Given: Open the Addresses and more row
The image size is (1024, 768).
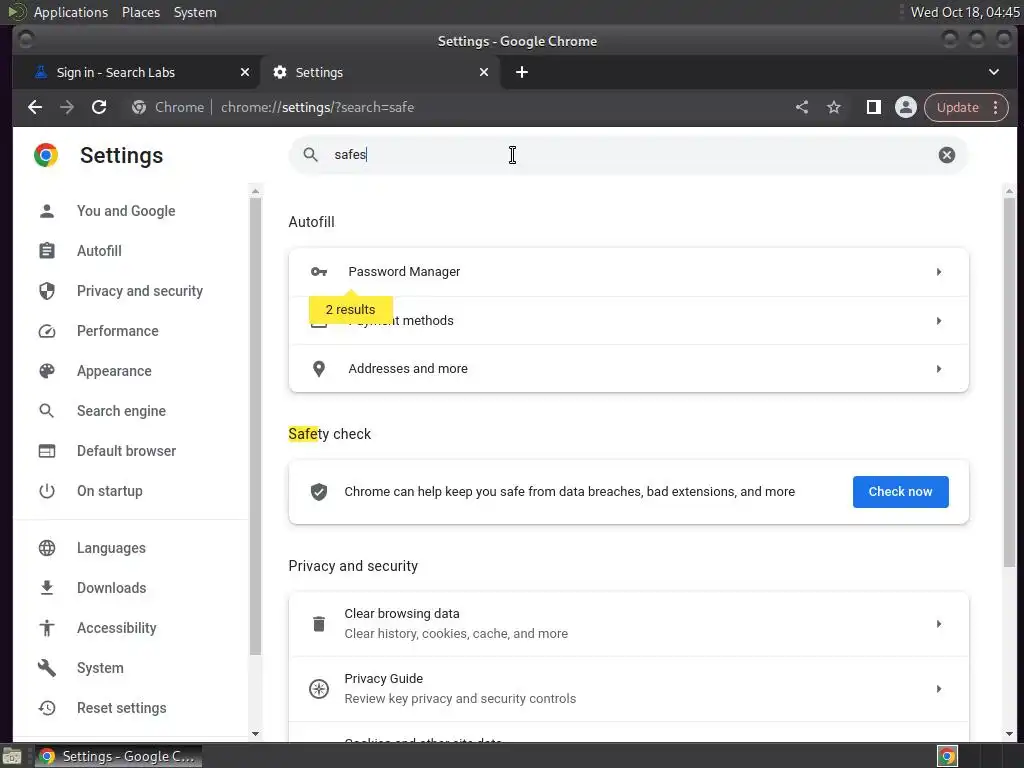Looking at the screenshot, I should pos(628,369).
